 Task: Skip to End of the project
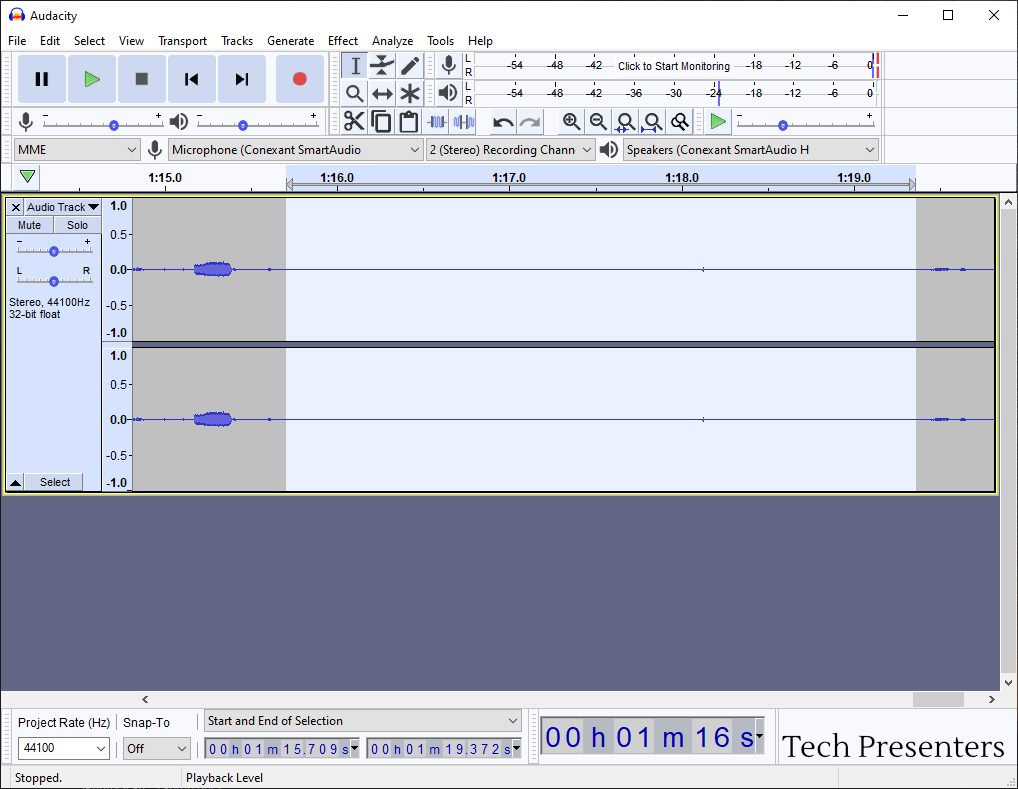click(x=242, y=79)
